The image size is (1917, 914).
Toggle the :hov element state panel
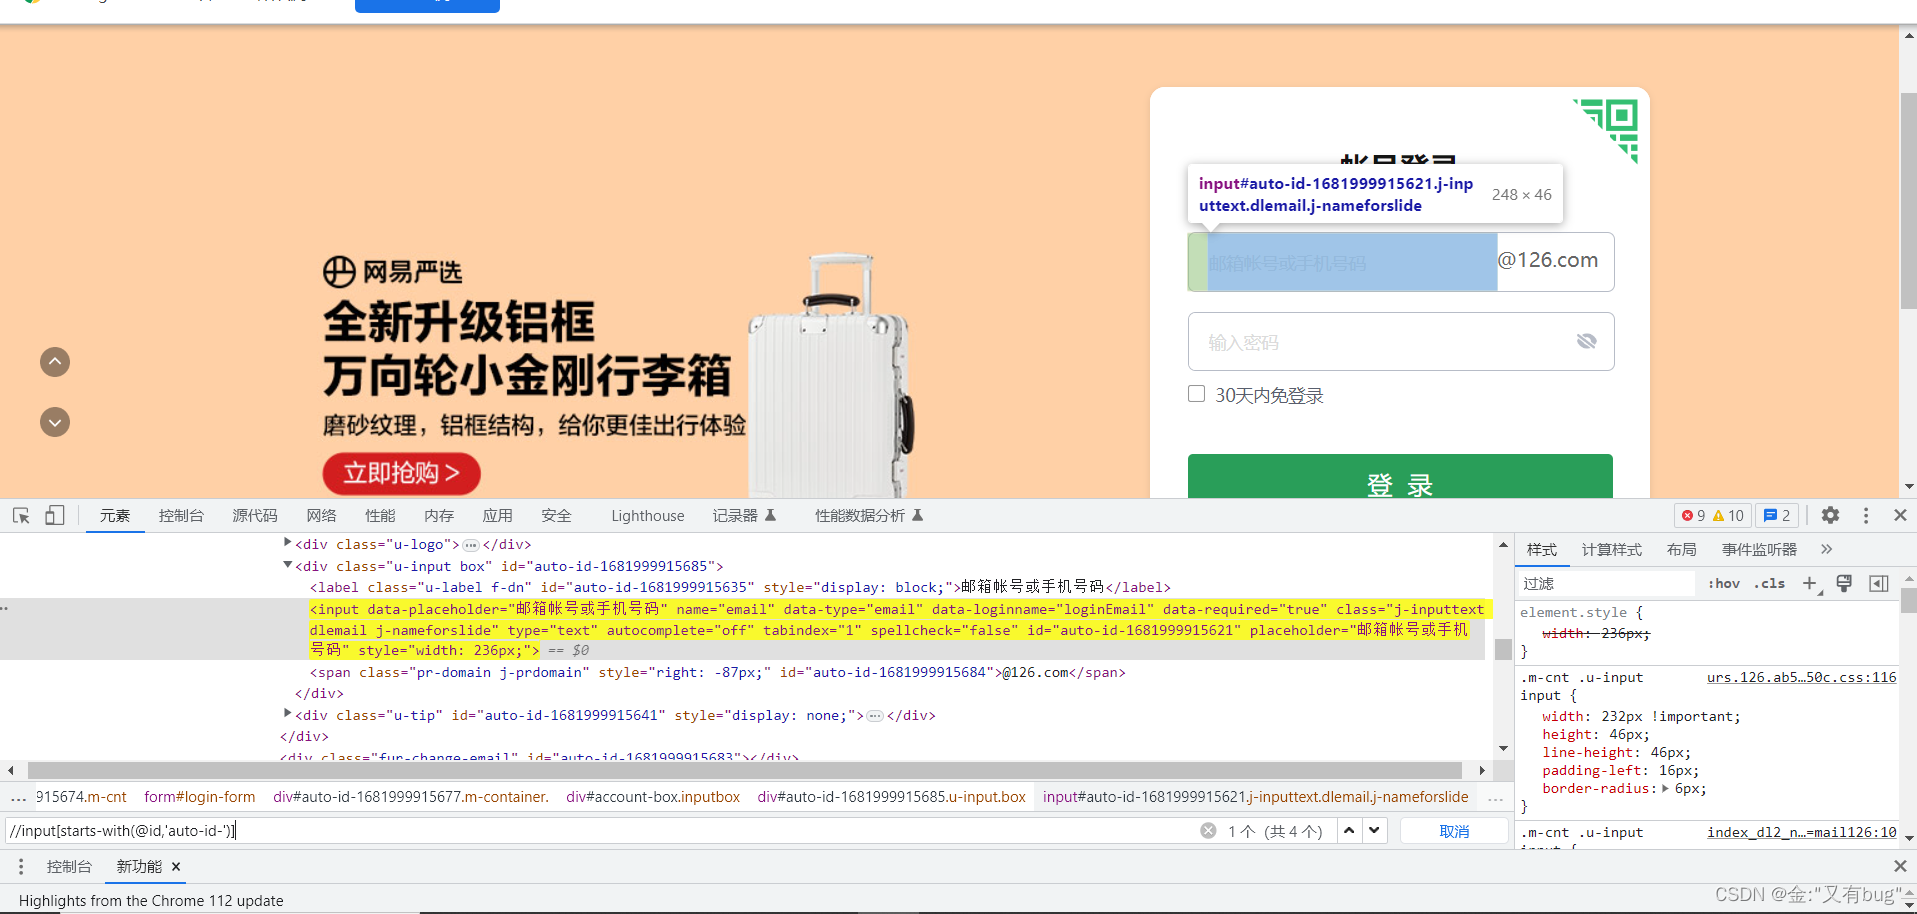point(1724,583)
